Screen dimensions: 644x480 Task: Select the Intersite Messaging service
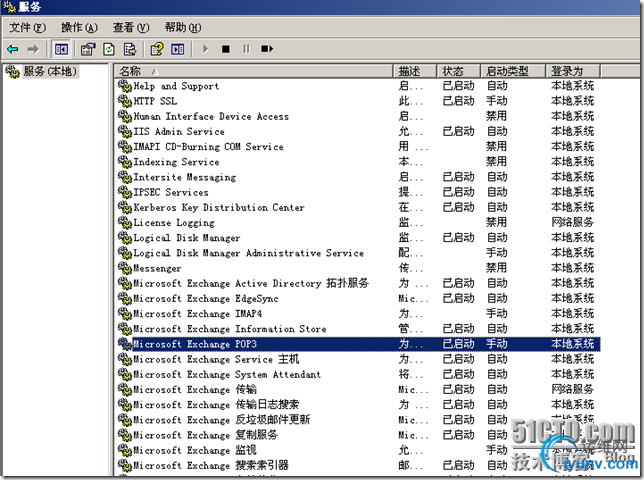coord(185,177)
